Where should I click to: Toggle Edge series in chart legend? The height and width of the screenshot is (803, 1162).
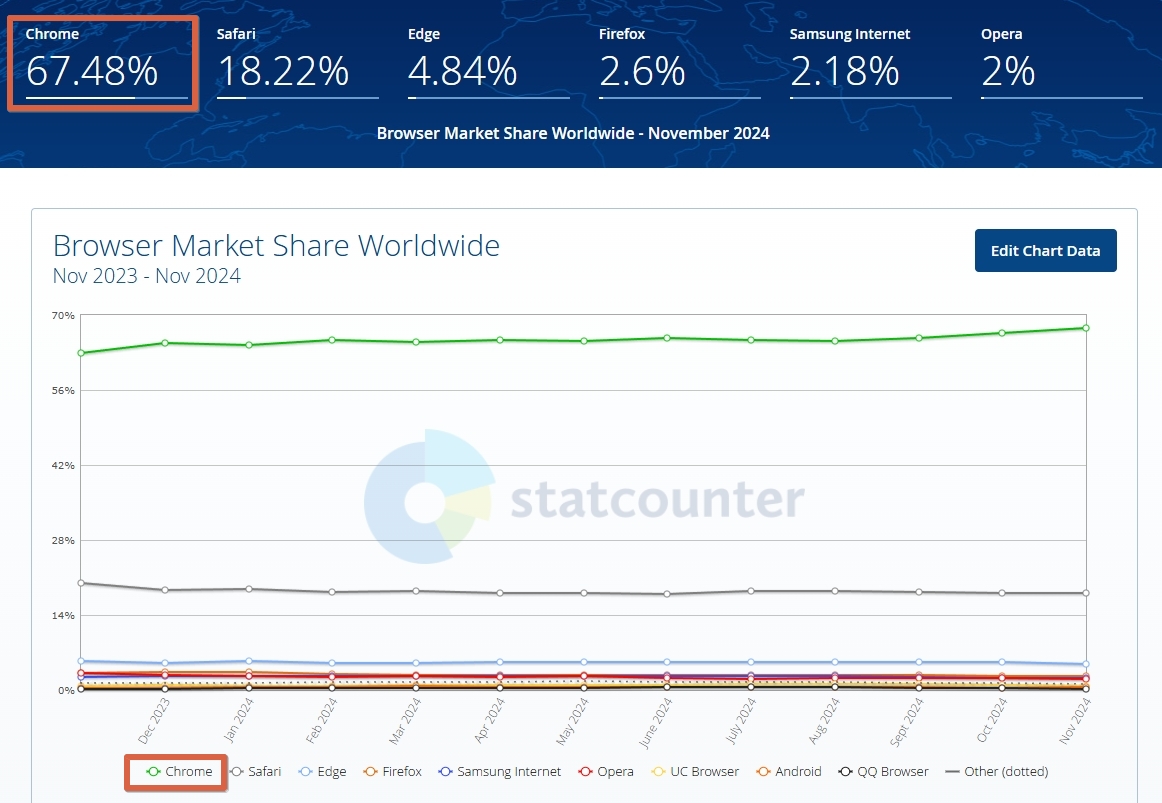[322, 771]
